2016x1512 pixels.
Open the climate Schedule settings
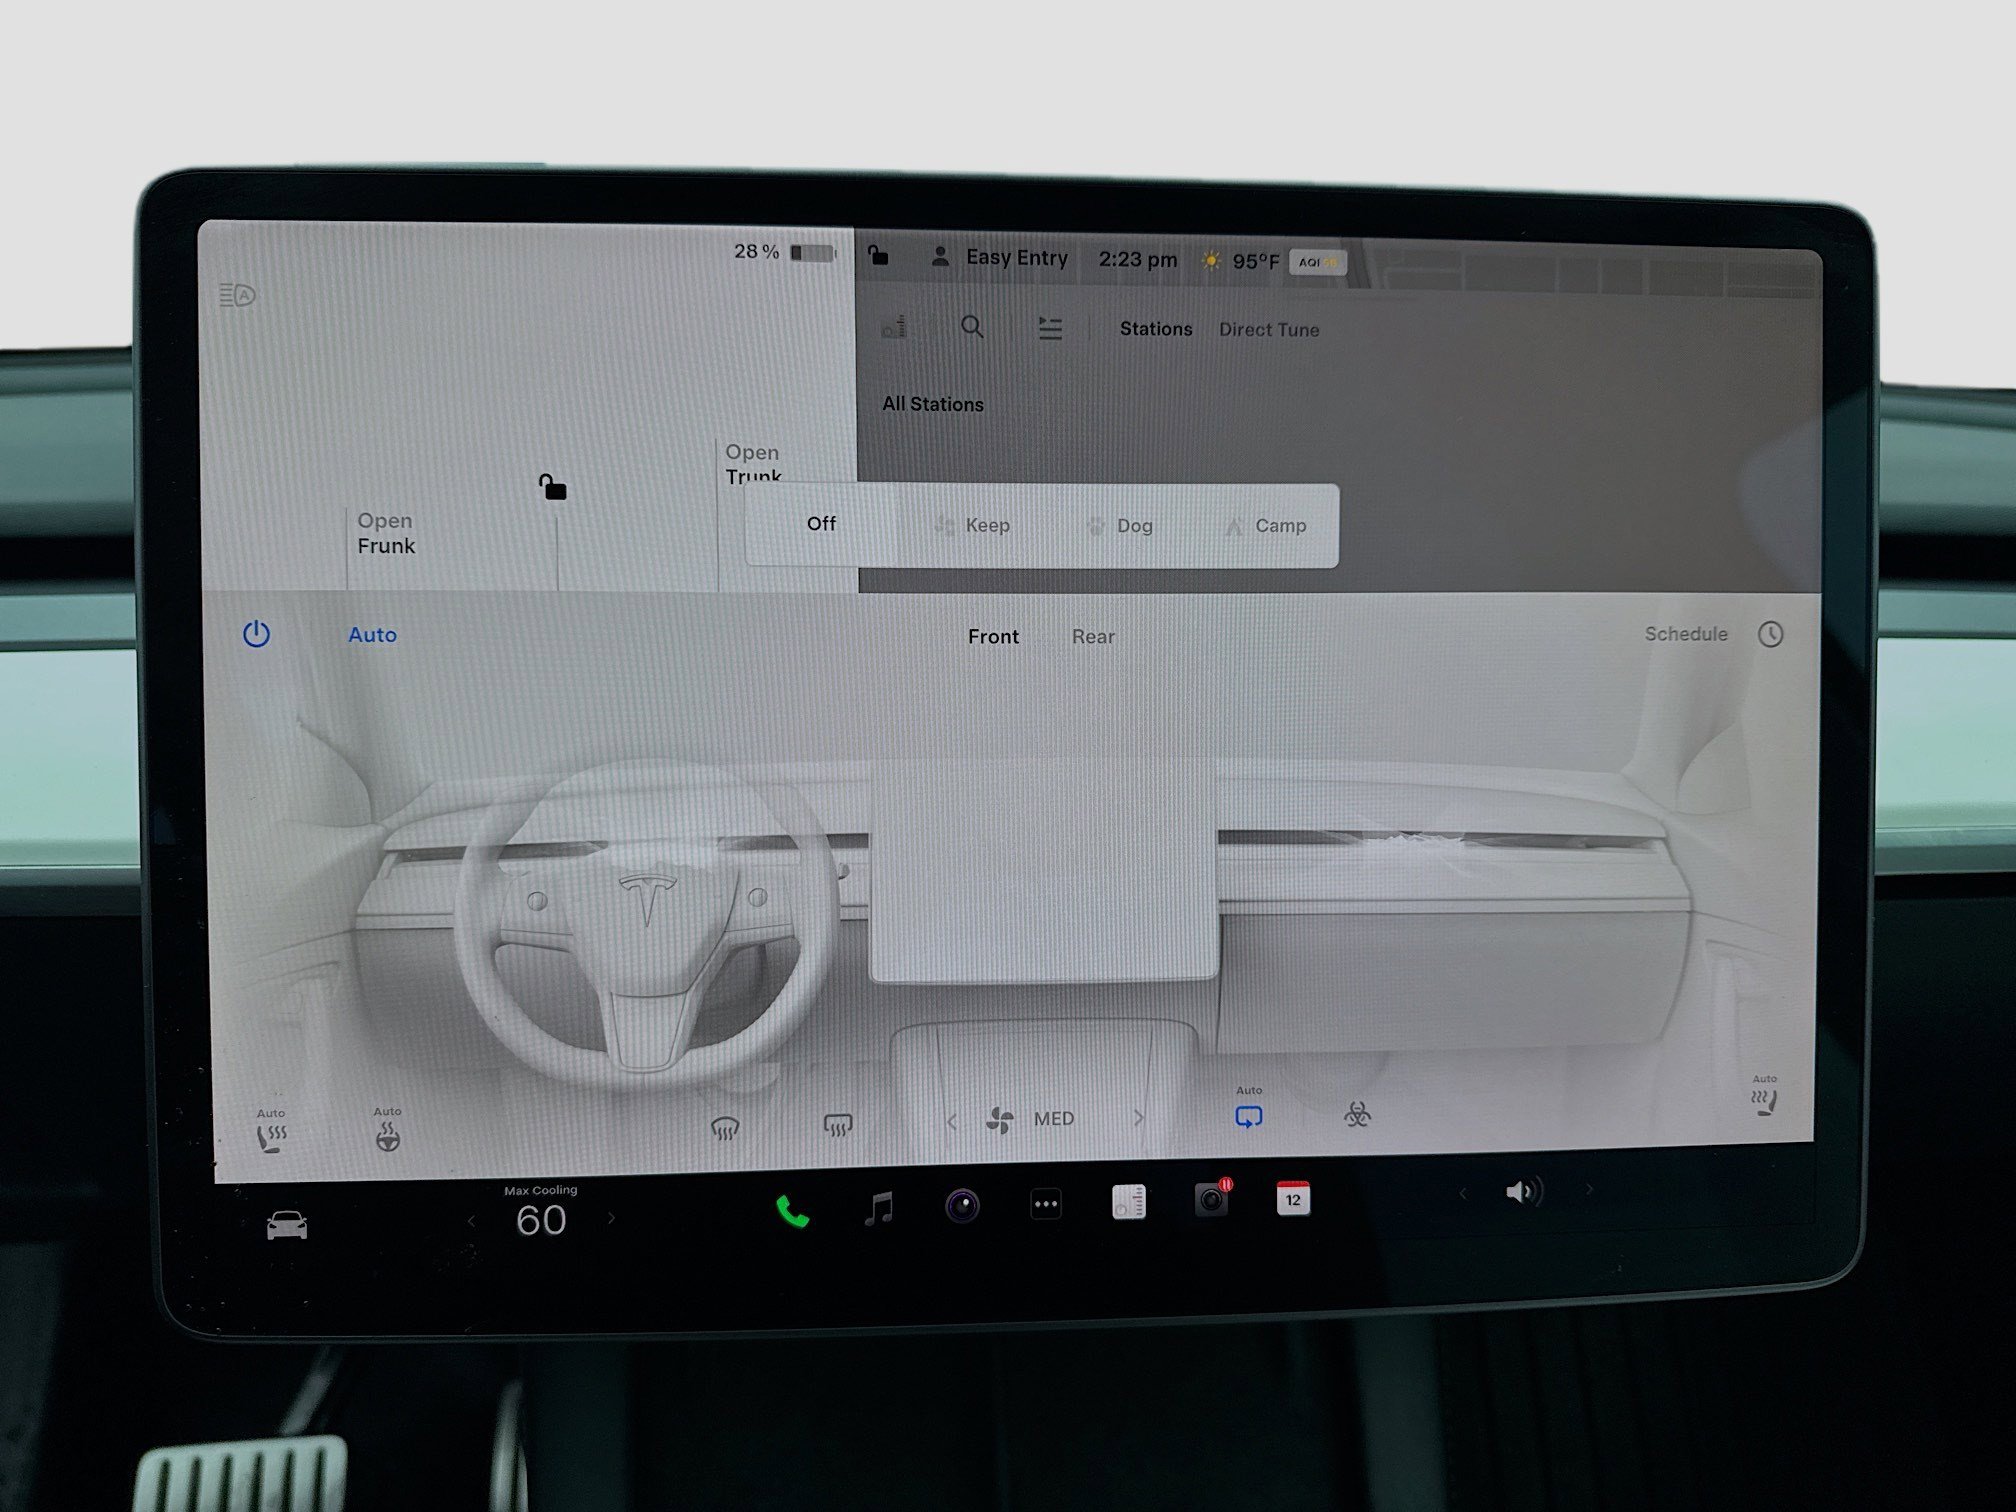1686,634
